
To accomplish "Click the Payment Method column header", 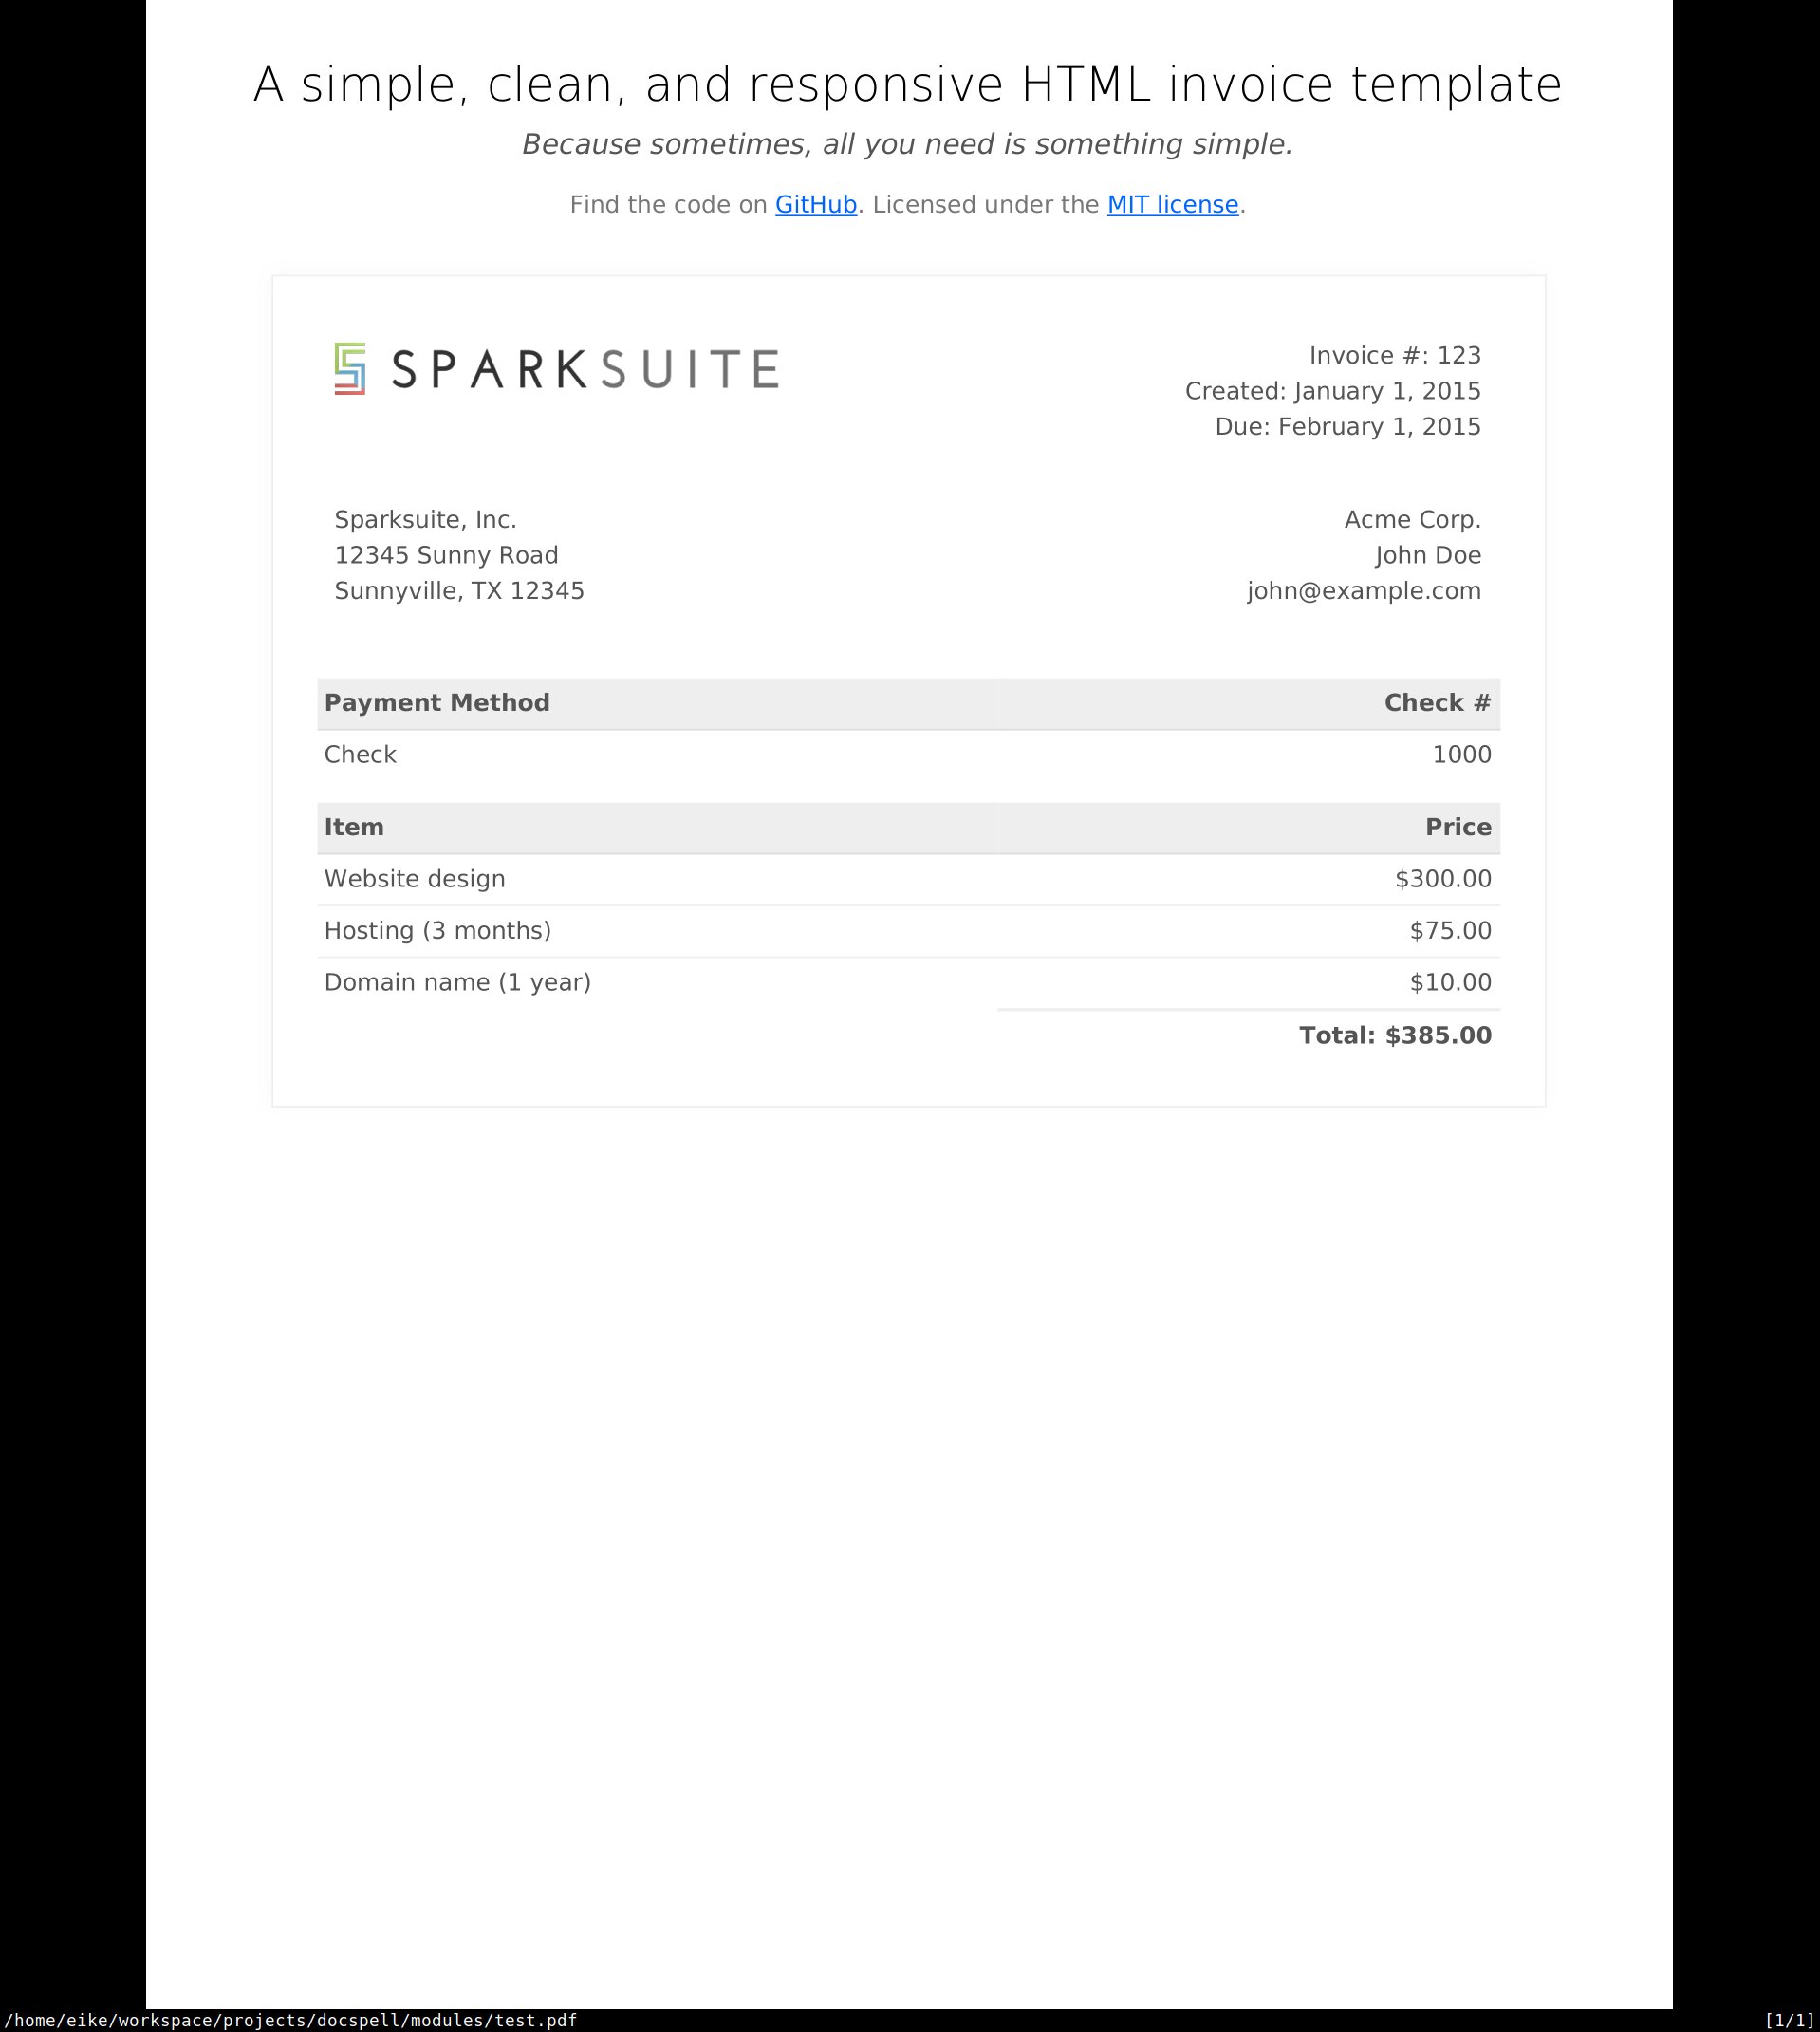I will click(x=437, y=703).
